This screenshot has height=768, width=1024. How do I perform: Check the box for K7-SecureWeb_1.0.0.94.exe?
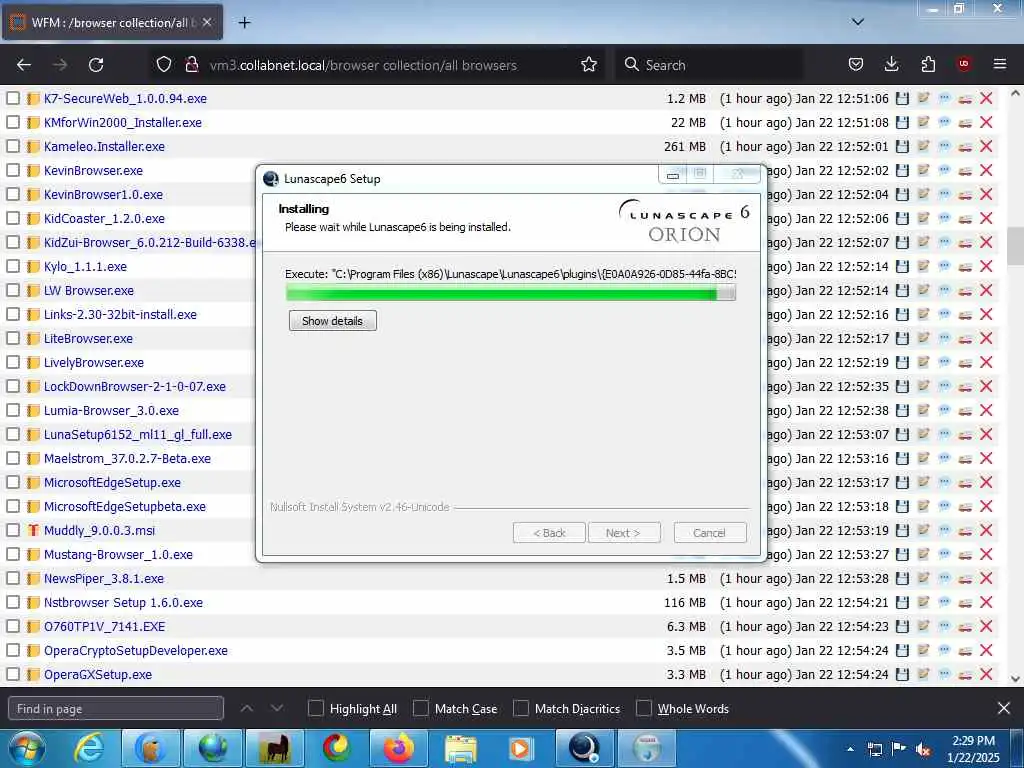(12, 99)
